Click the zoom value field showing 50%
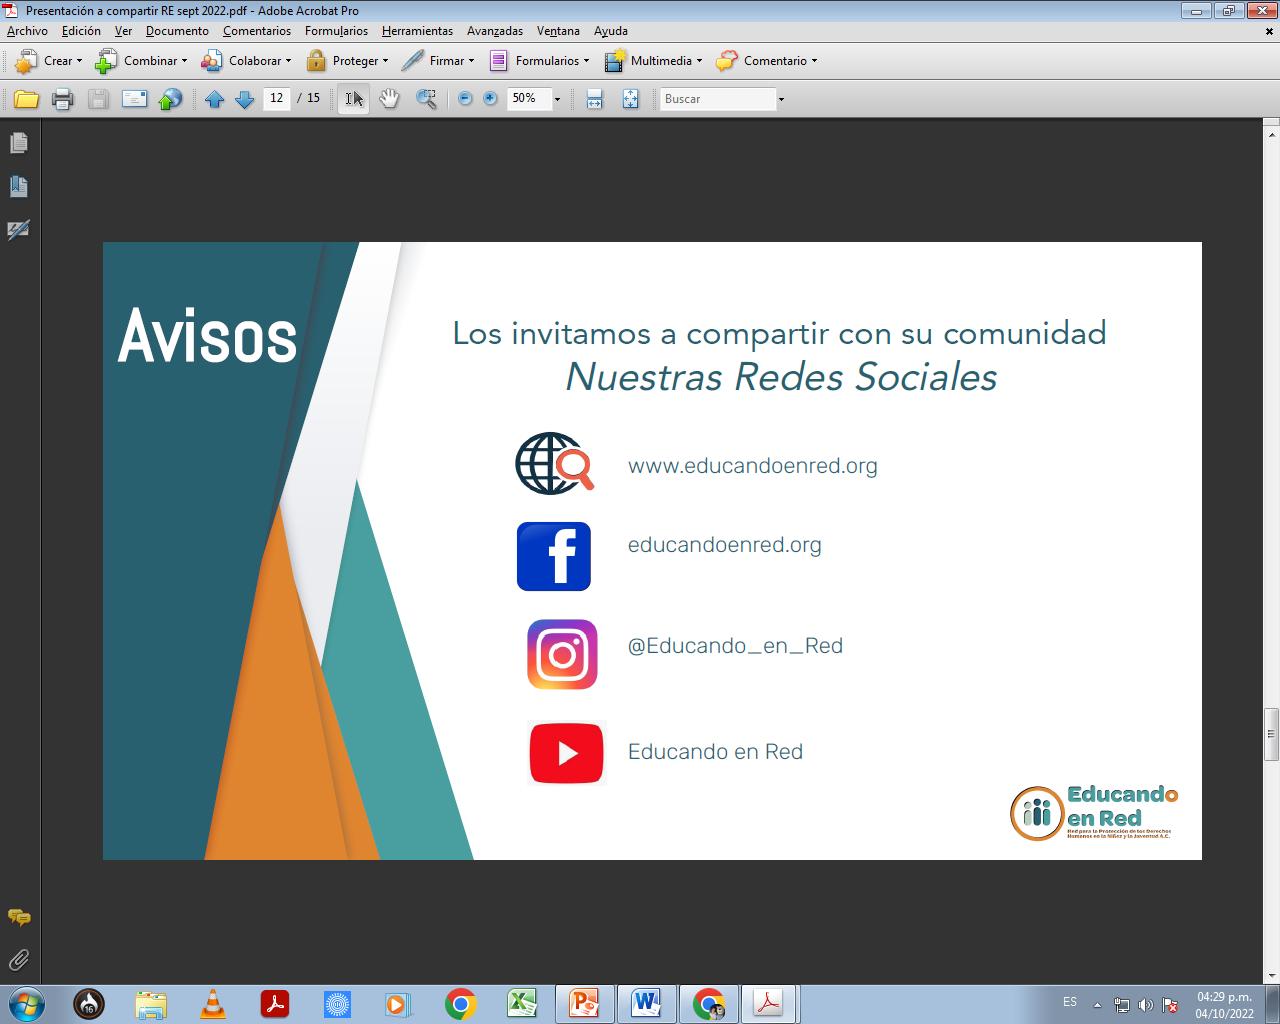 click(x=529, y=98)
